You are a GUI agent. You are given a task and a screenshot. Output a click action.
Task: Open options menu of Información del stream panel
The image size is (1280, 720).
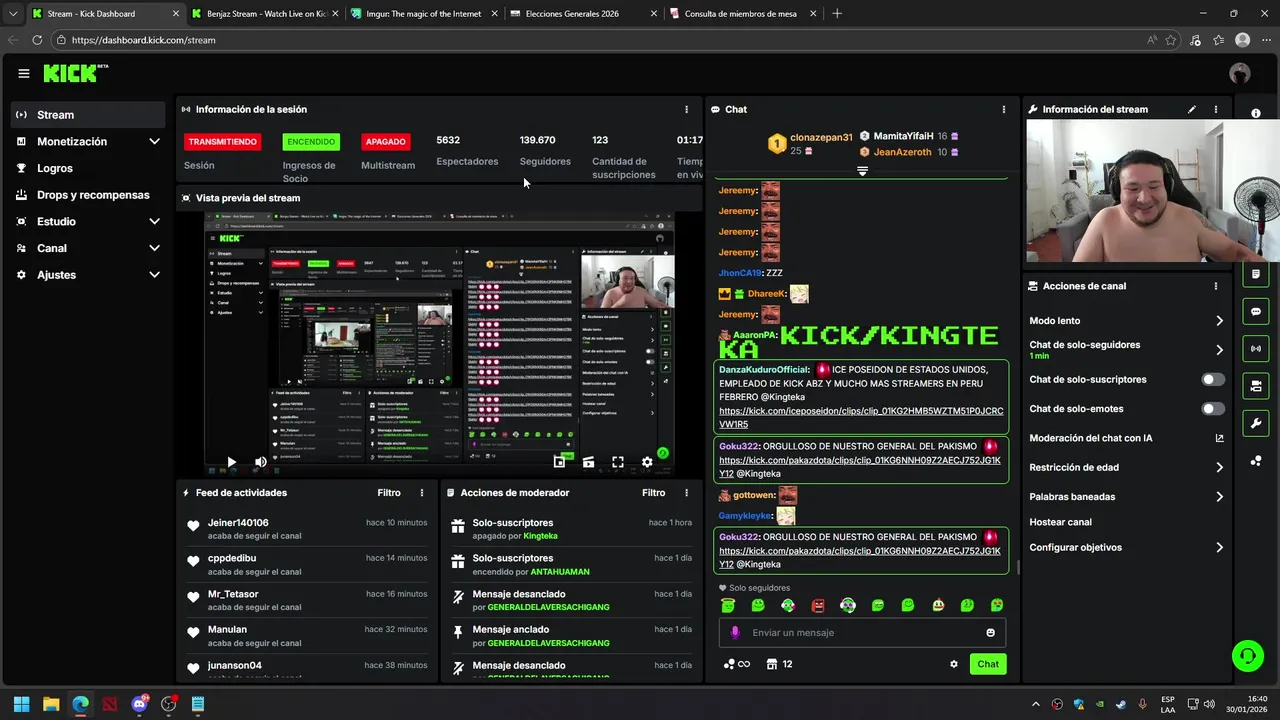point(1216,109)
